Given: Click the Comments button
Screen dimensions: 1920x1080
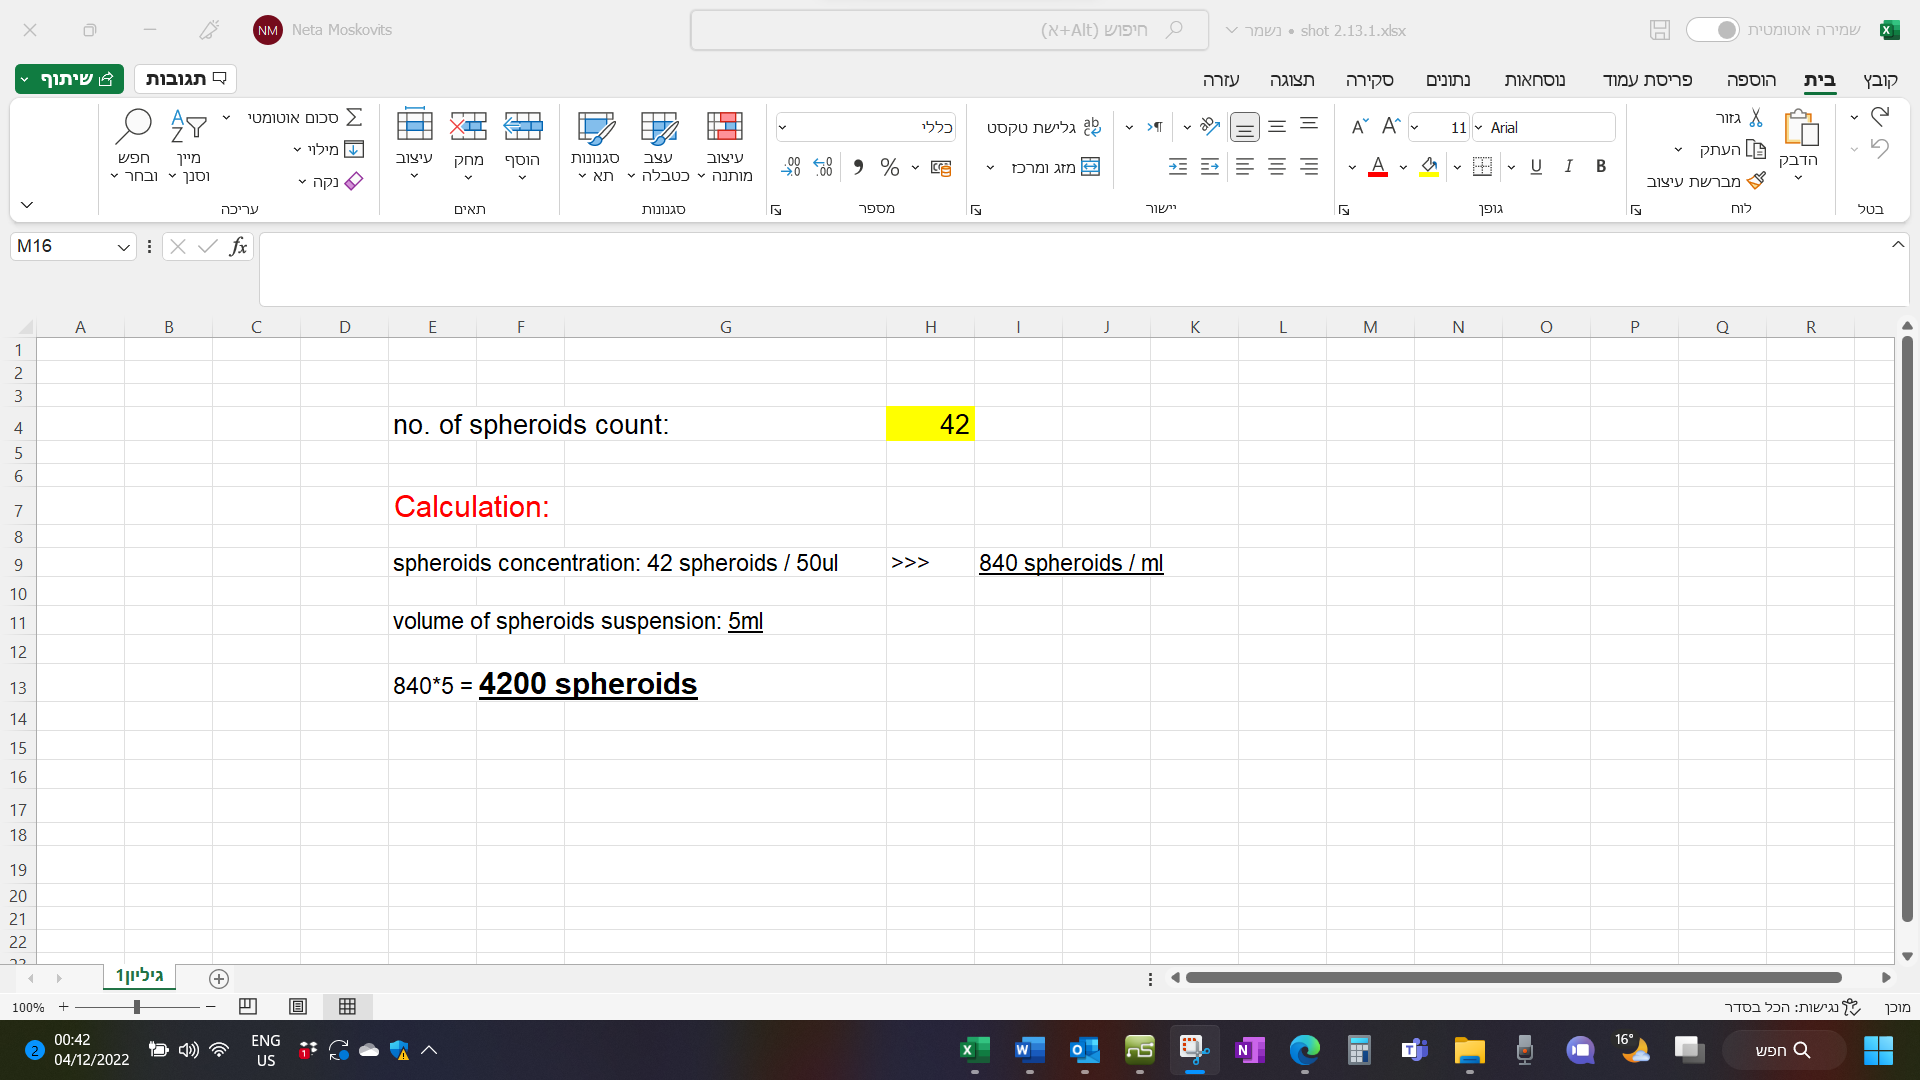Looking at the screenshot, I should [x=185, y=79].
